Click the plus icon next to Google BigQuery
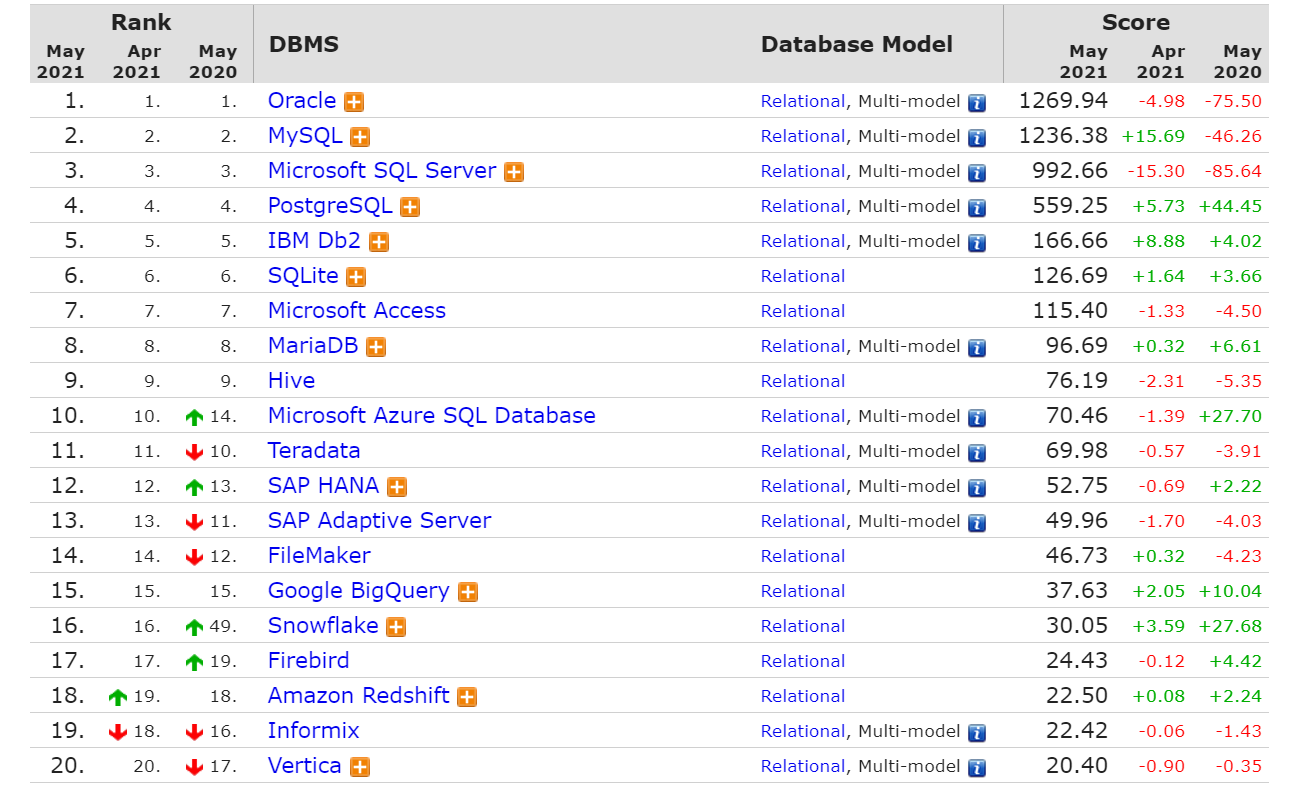Image resolution: width=1307 pixels, height=789 pixels. coord(467,592)
